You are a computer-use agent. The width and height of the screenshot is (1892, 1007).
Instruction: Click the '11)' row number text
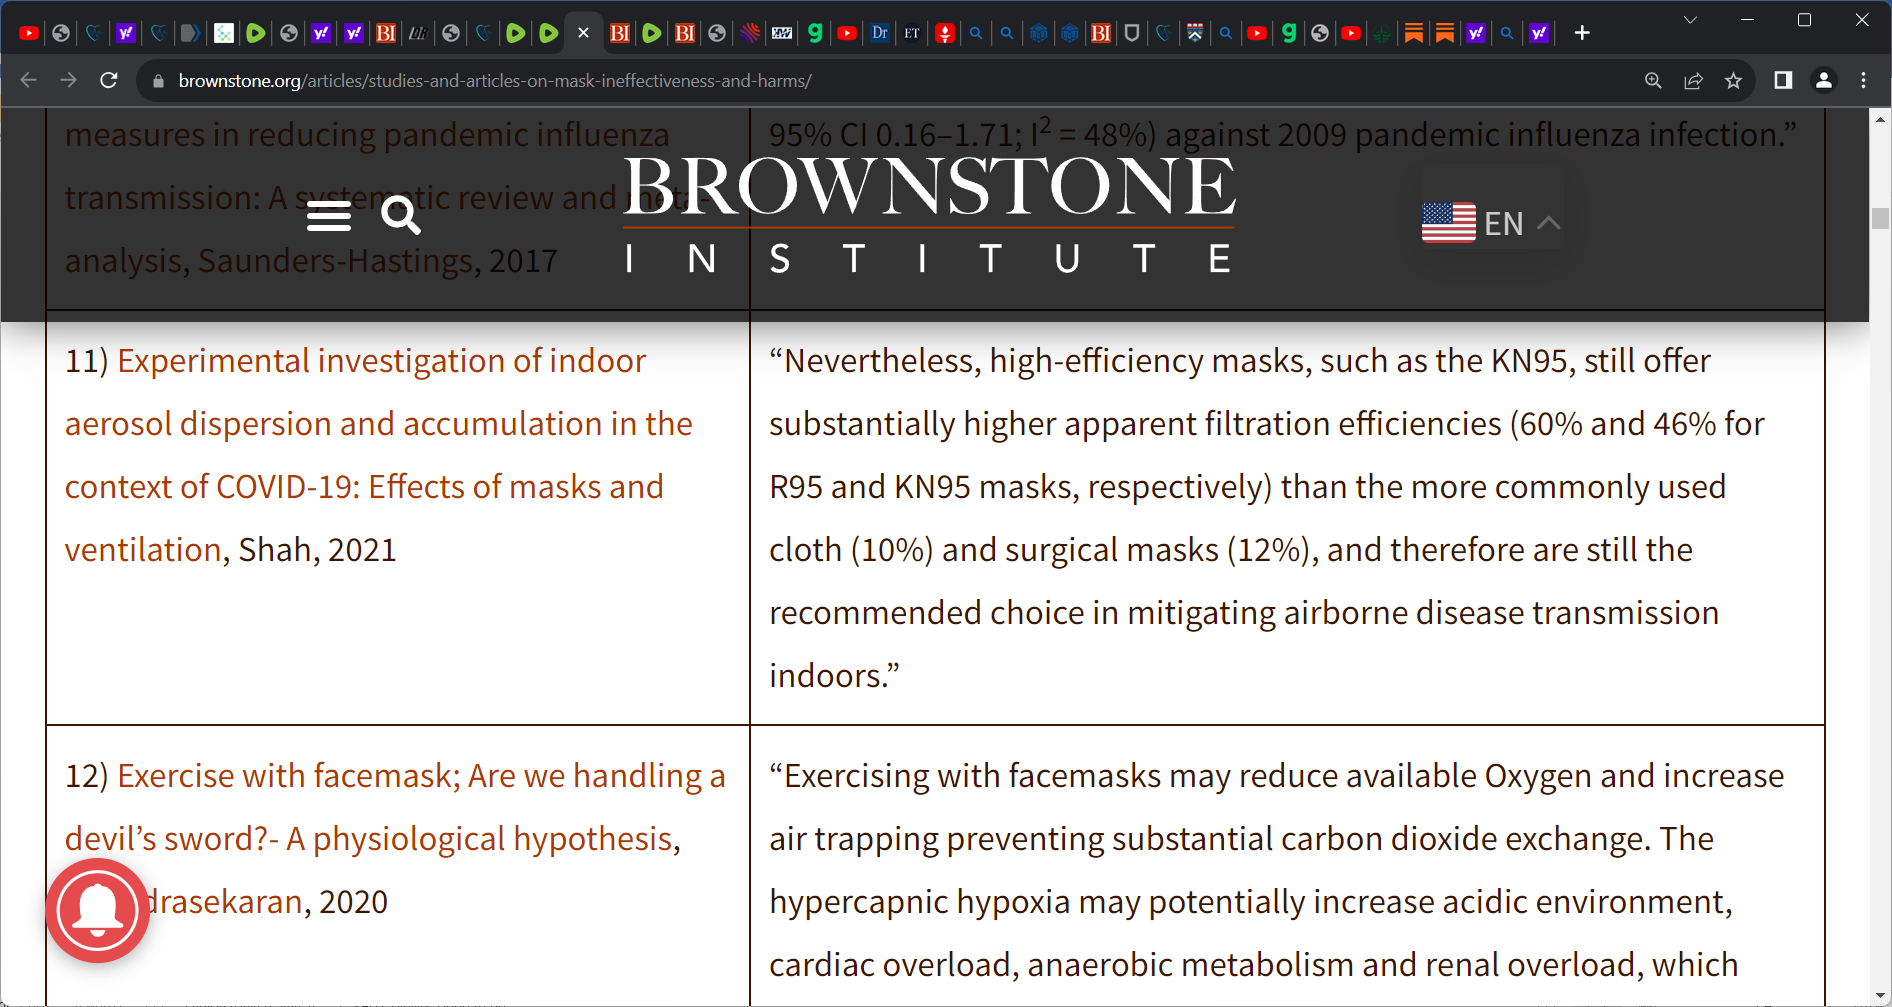point(86,361)
